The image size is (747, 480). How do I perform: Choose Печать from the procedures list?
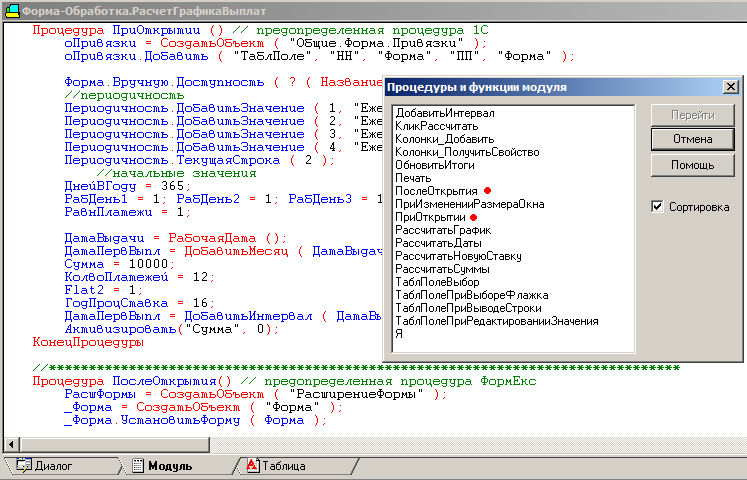coord(413,178)
